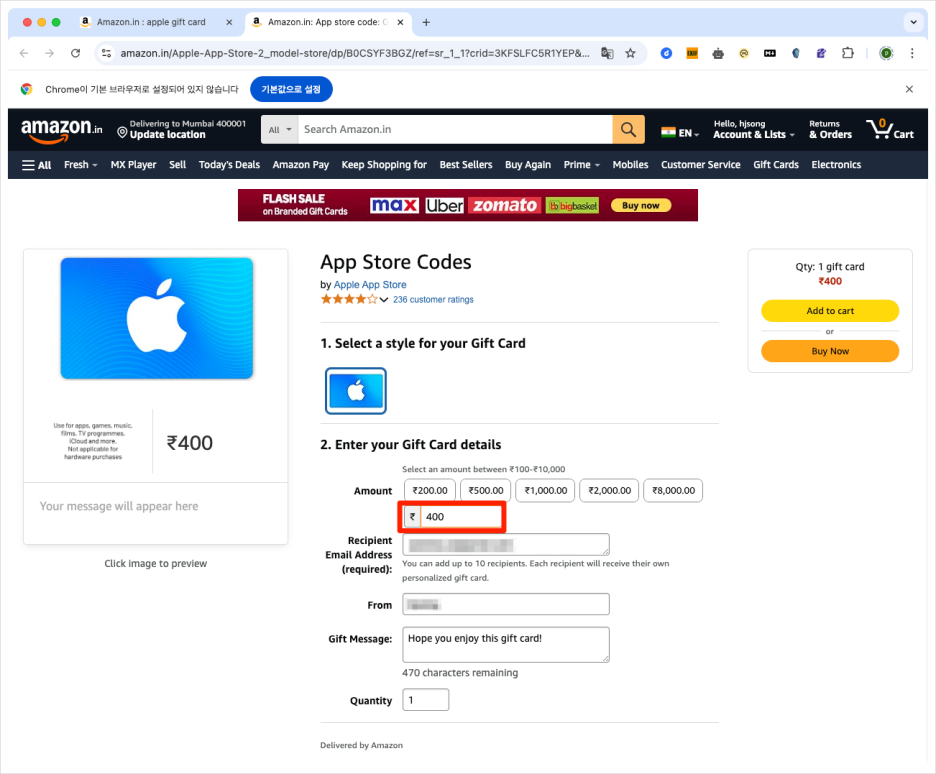This screenshot has width=936, height=774.
Task: Open Best Sellers
Action: click(x=466, y=165)
